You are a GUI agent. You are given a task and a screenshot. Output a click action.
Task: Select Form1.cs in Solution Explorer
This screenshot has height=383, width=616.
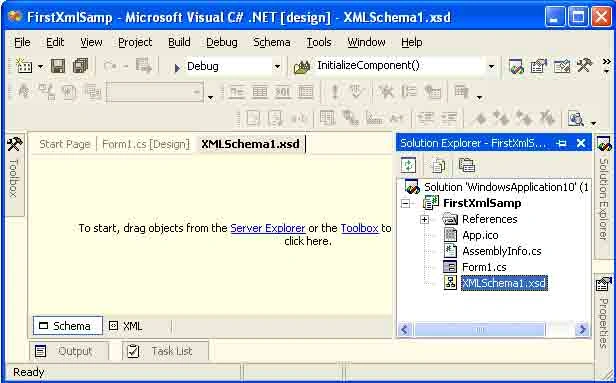coord(484,267)
